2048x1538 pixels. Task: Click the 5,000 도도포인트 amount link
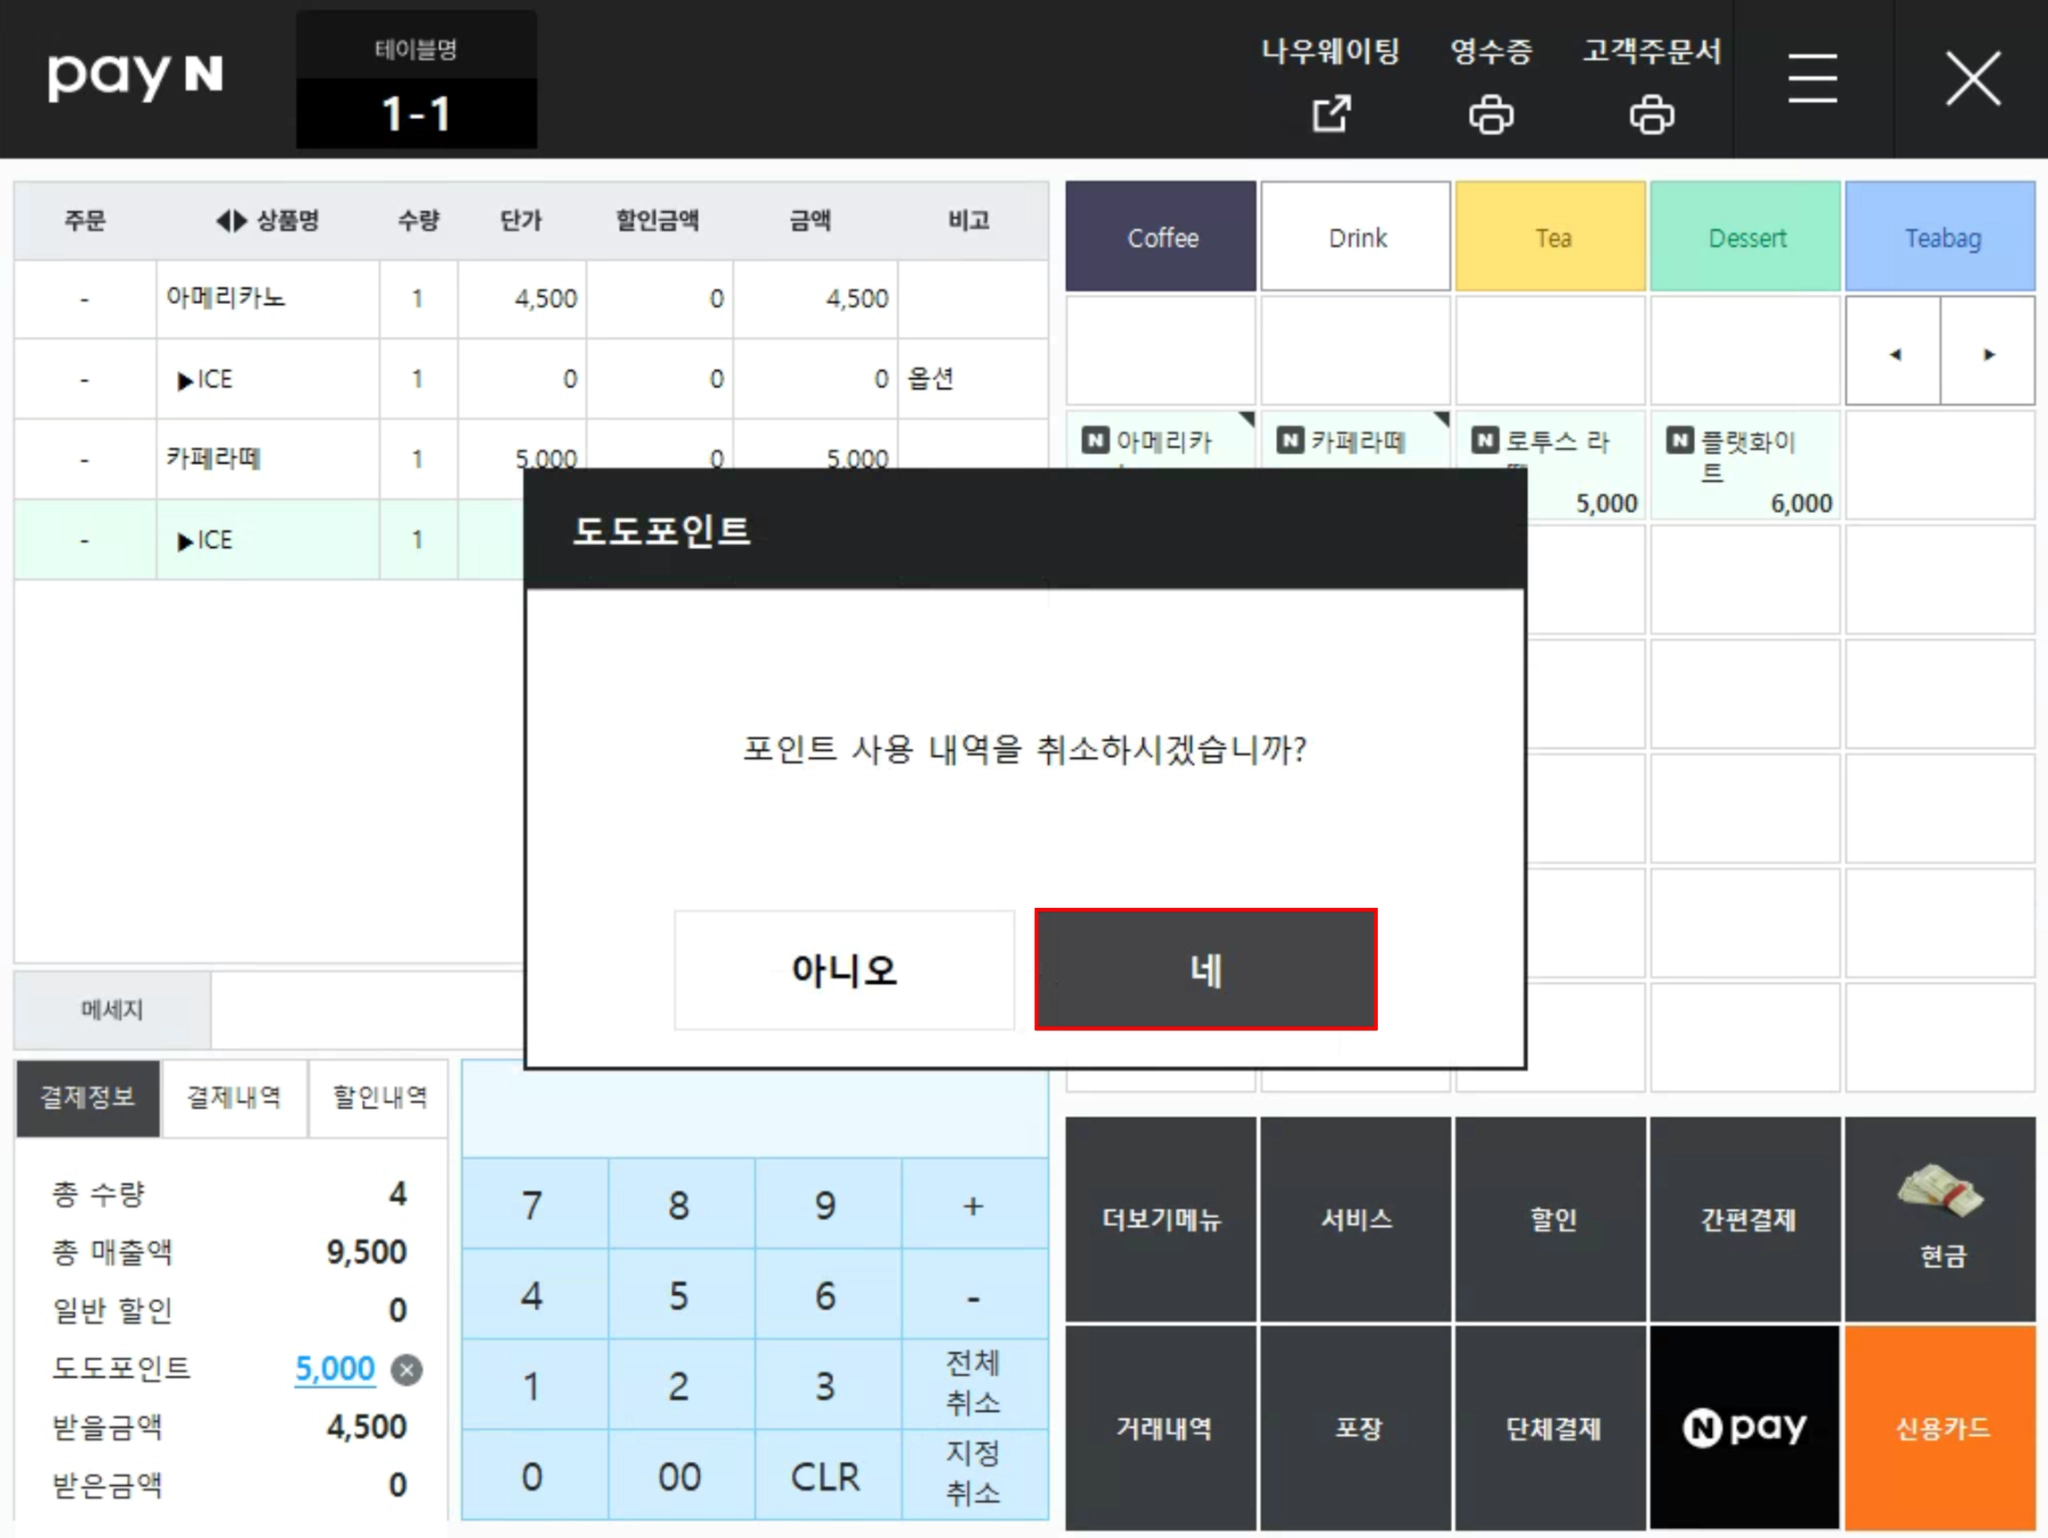click(334, 1368)
